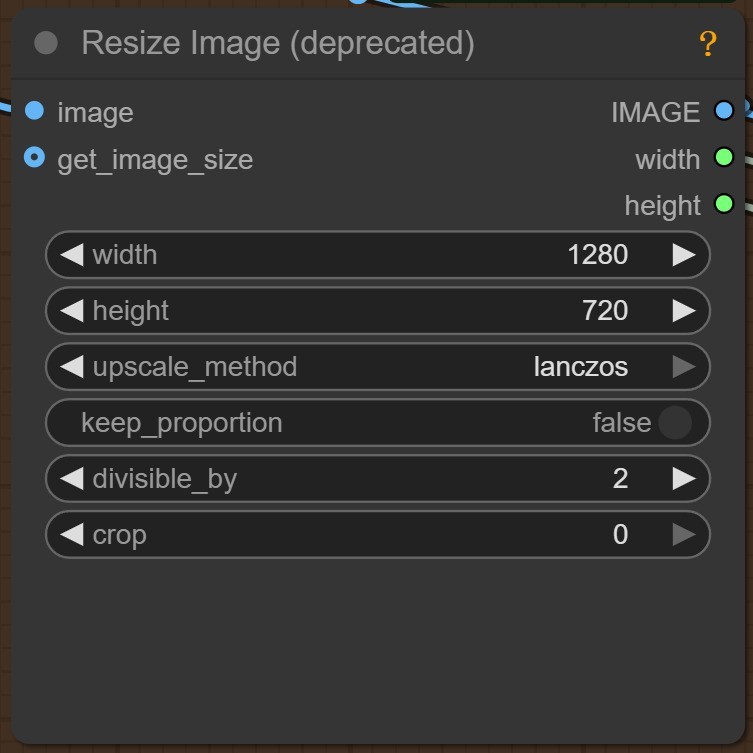Select next crop option with right arrow
753x753 pixels.
[x=684, y=535]
